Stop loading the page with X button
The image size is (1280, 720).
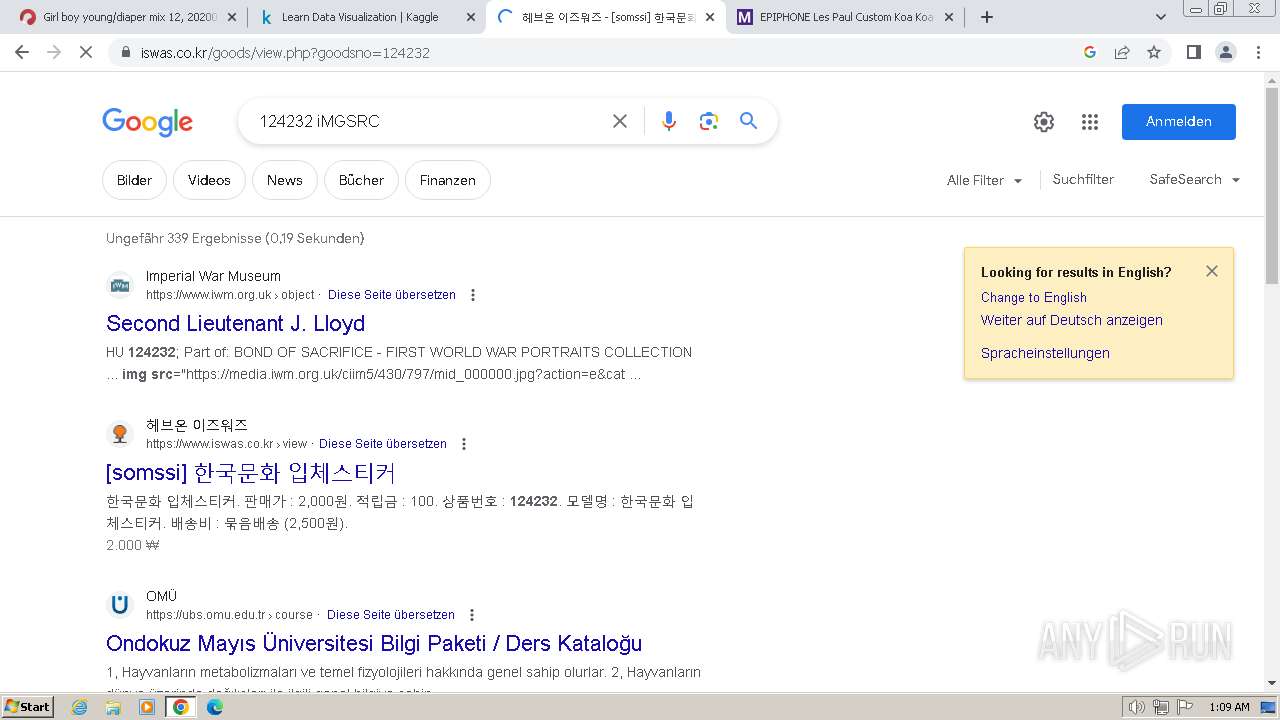pos(86,52)
